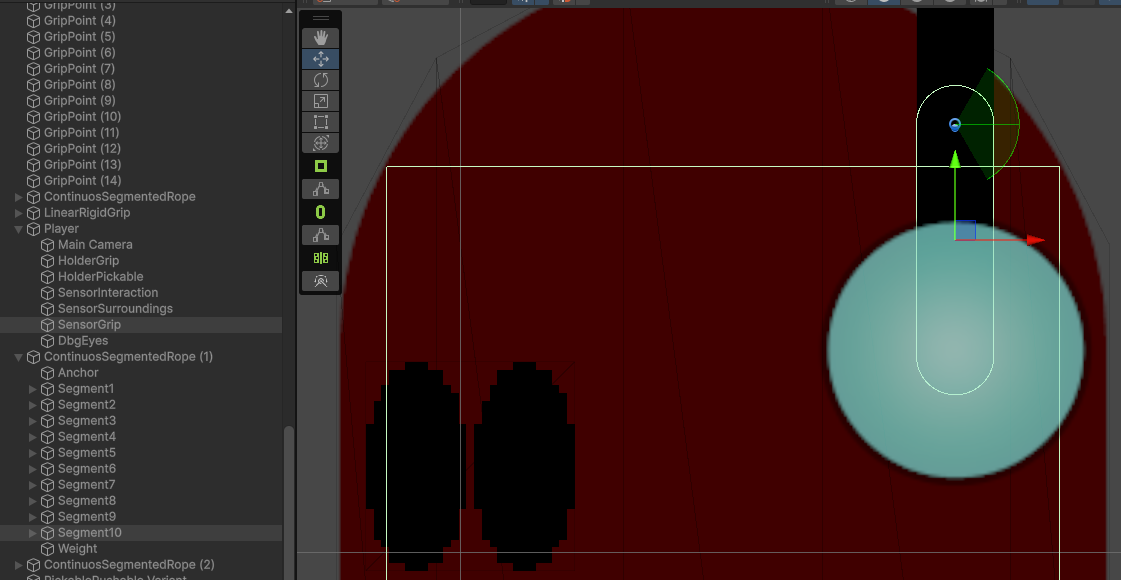Expand the first ContinuosSegmentedRope node

17,196
